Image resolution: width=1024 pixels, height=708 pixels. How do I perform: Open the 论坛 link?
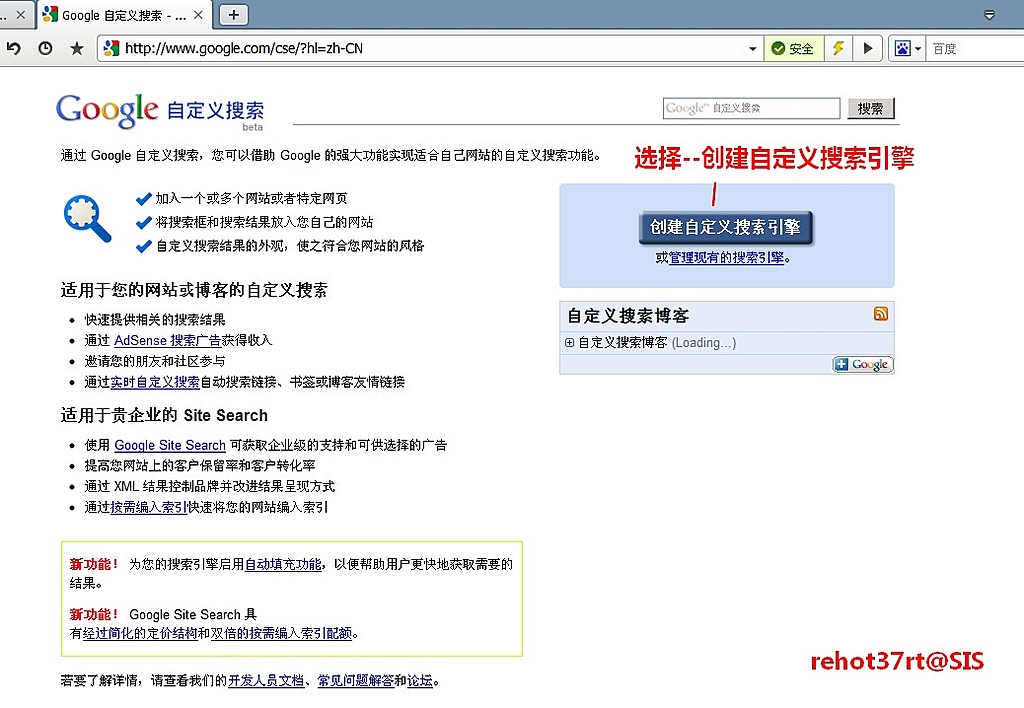click(420, 681)
